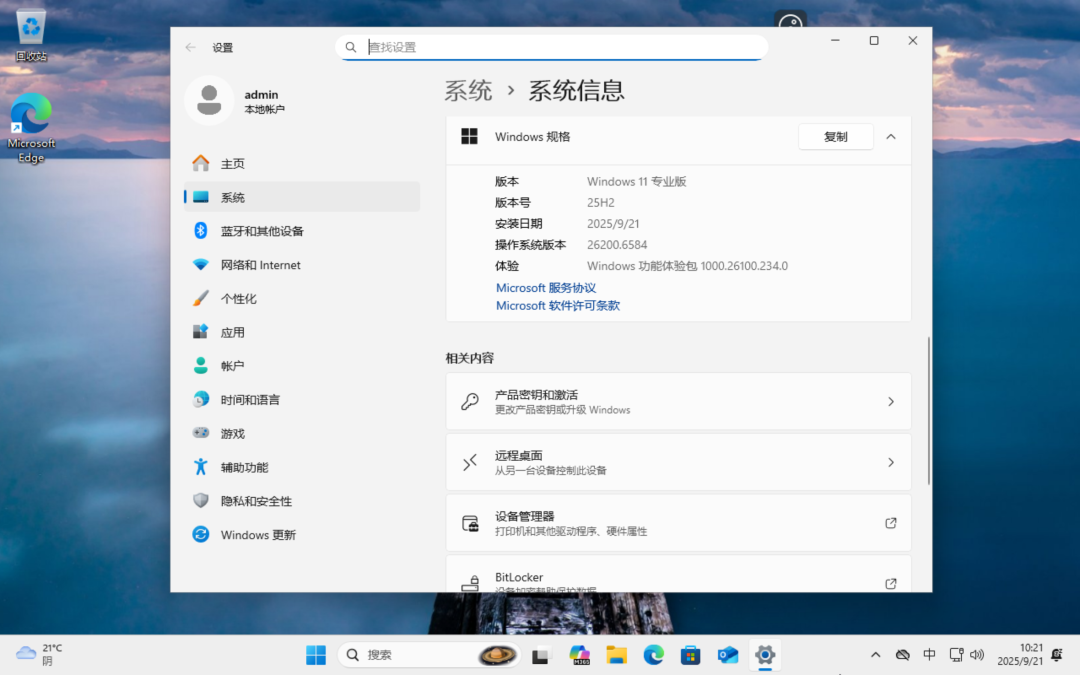Image resolution: width=1080 pixels, height=675 pixels.
Task: Open the 主页 home icon in sidebar
Action: point(200,163)
